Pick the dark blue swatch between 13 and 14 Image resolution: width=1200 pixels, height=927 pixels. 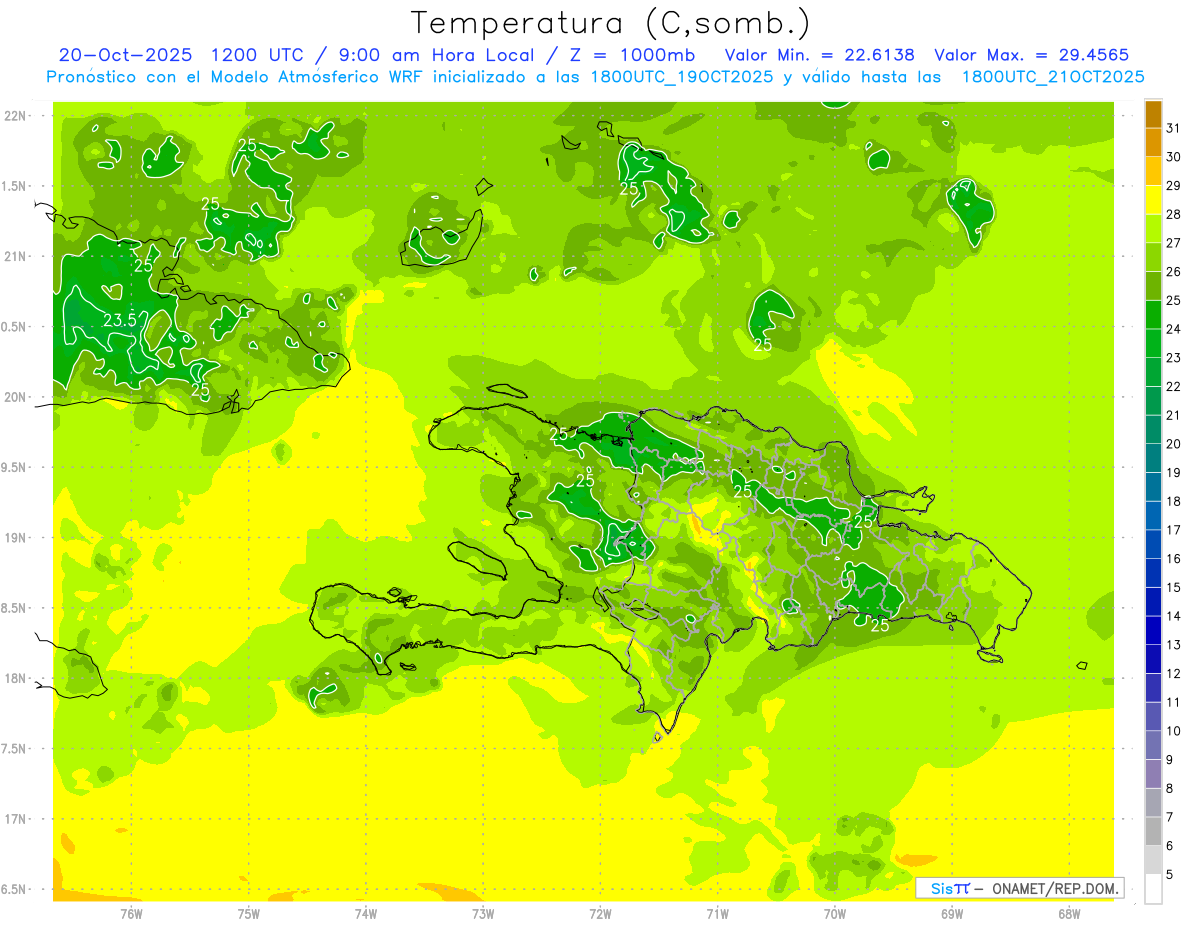point(1153,630)
